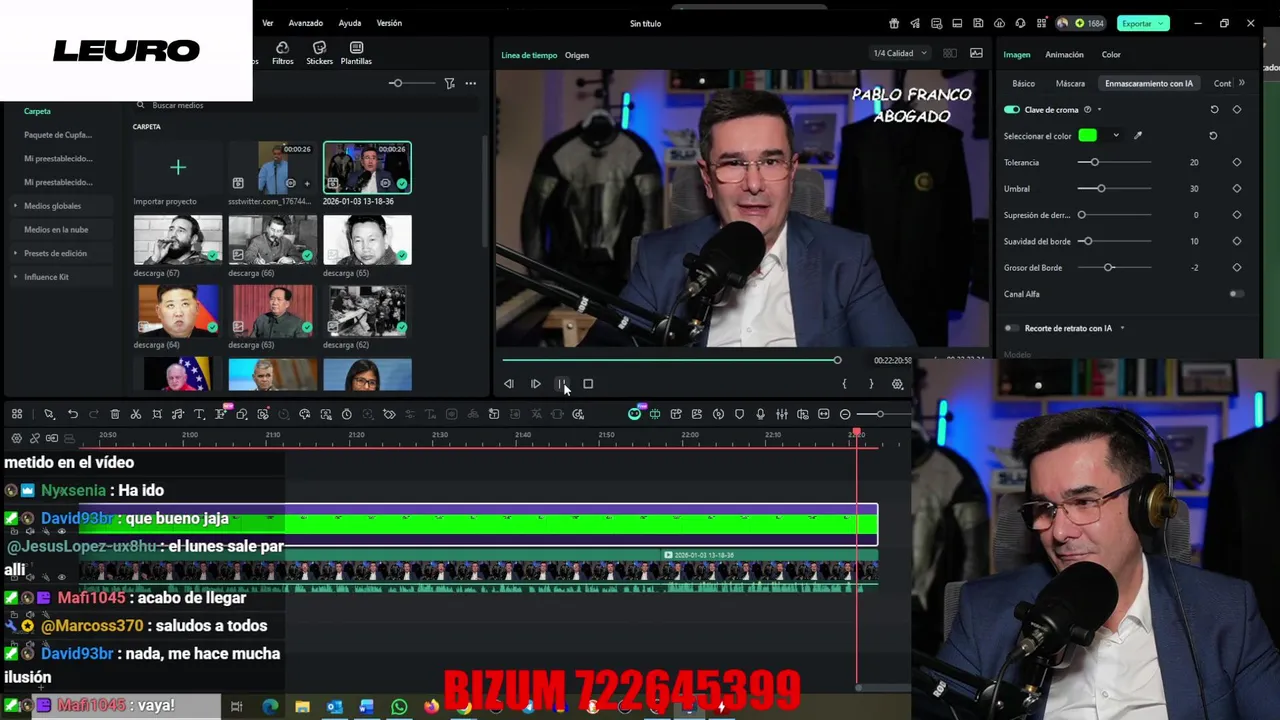Pick chroma color with the eyedropper
Screen dimensions: 1280x720
(x=1137, y=136)
